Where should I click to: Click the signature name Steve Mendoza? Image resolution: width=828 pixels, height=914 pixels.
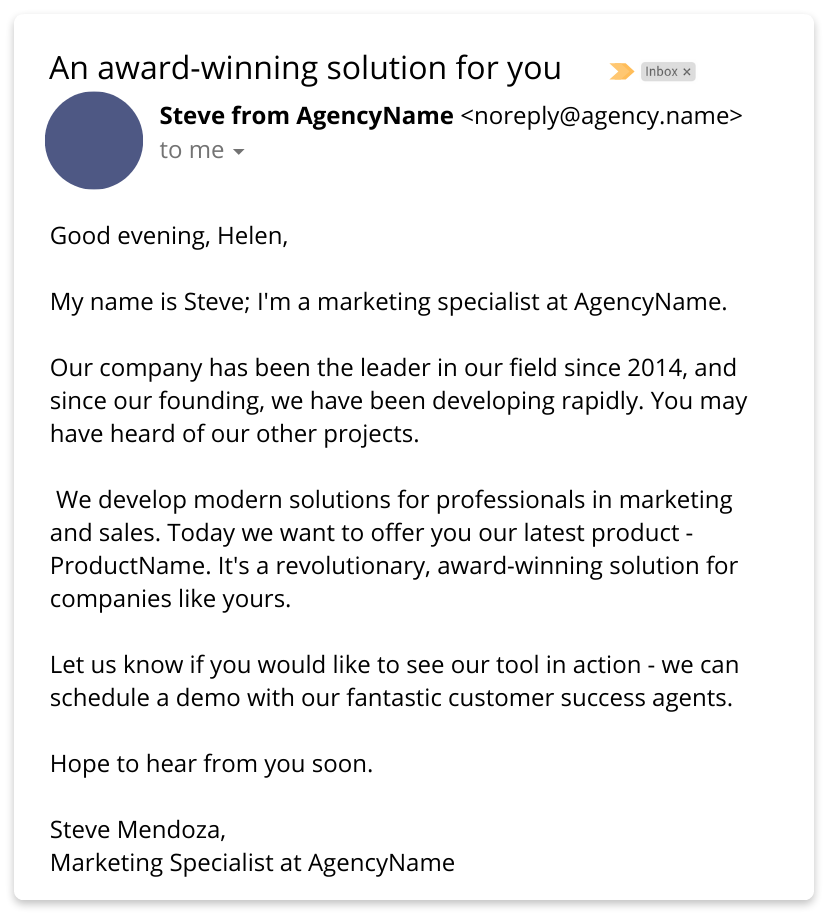tap(138, 830)
